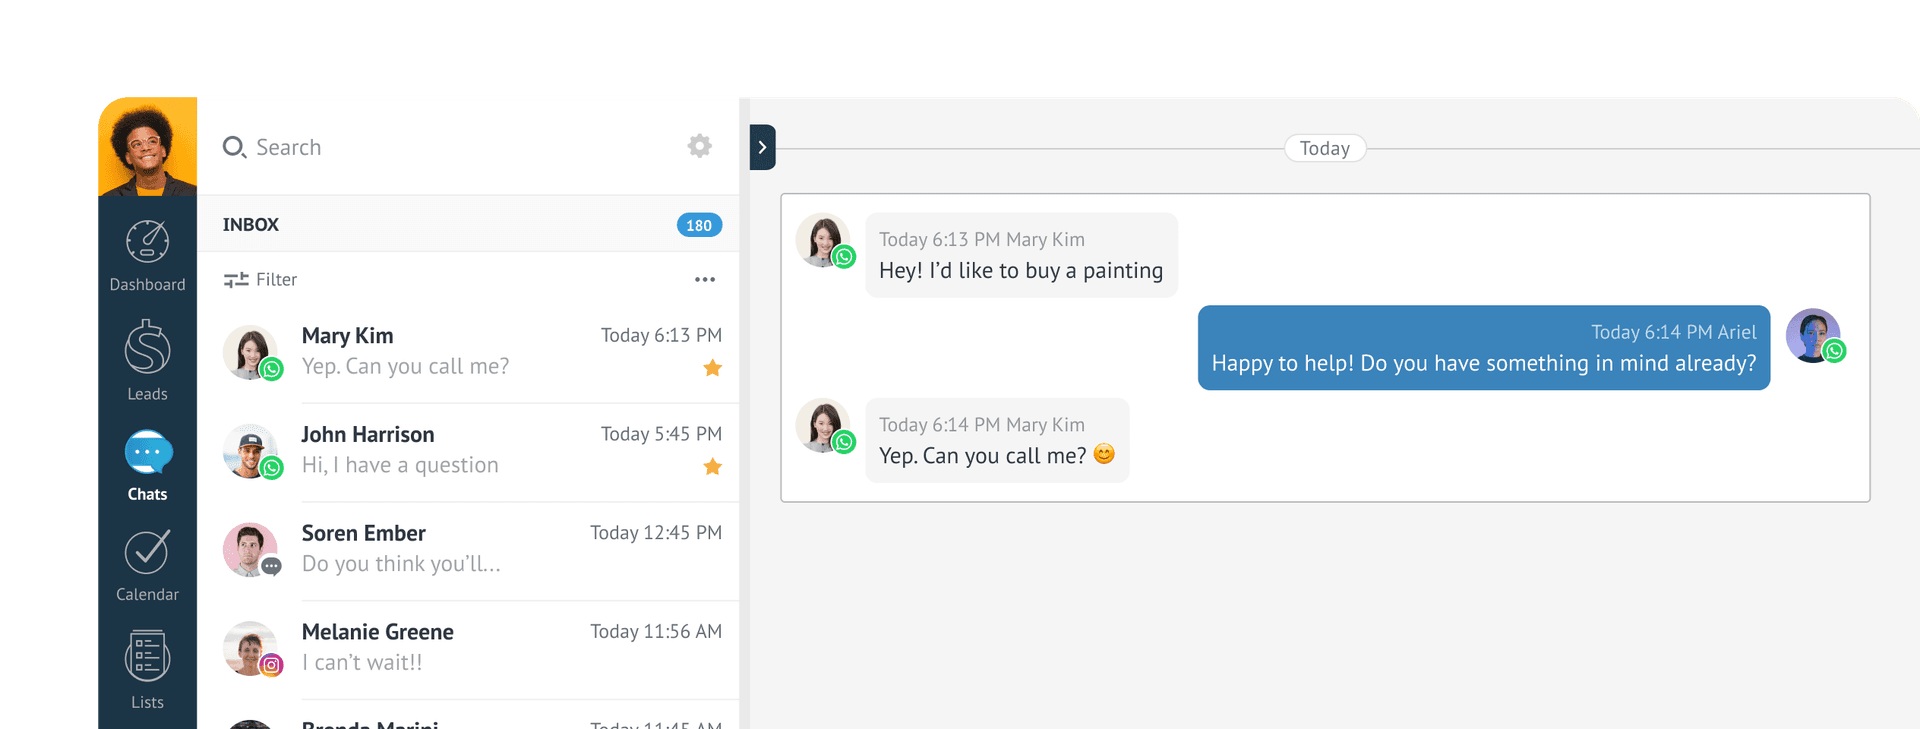This screenshot has height=729, width=1920.
Task: Toggle the star on Mary Kim's chat
Action: click(712, 368)
